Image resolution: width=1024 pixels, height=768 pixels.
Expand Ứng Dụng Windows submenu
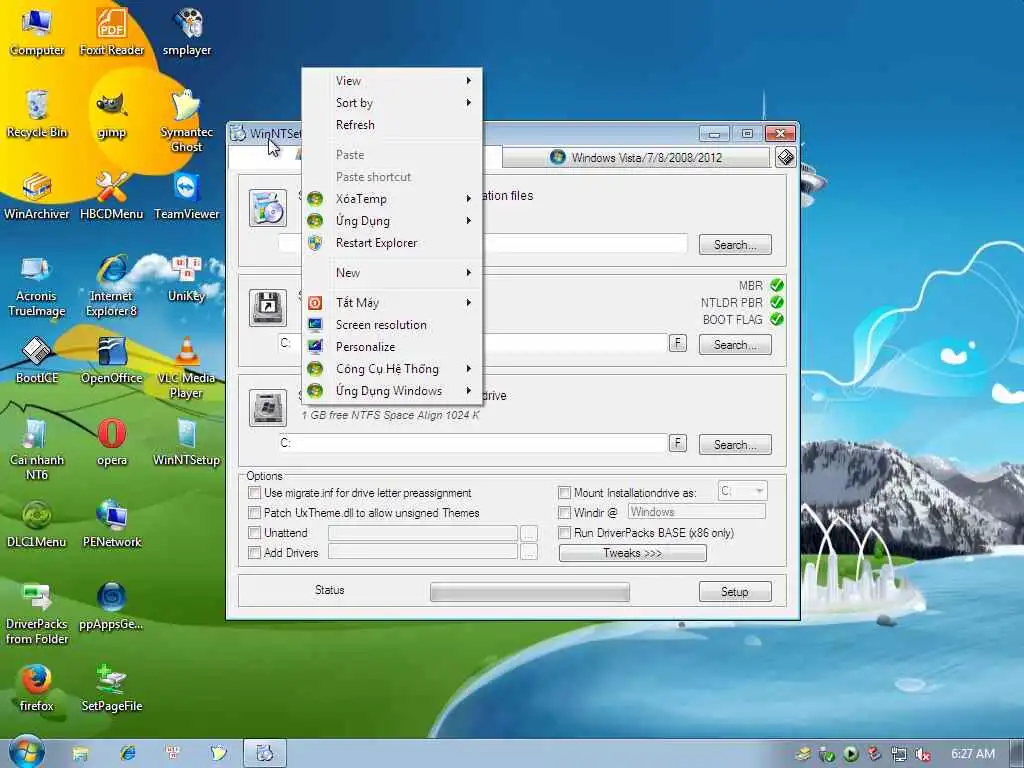pyautogui.click(x=392, y=391)
